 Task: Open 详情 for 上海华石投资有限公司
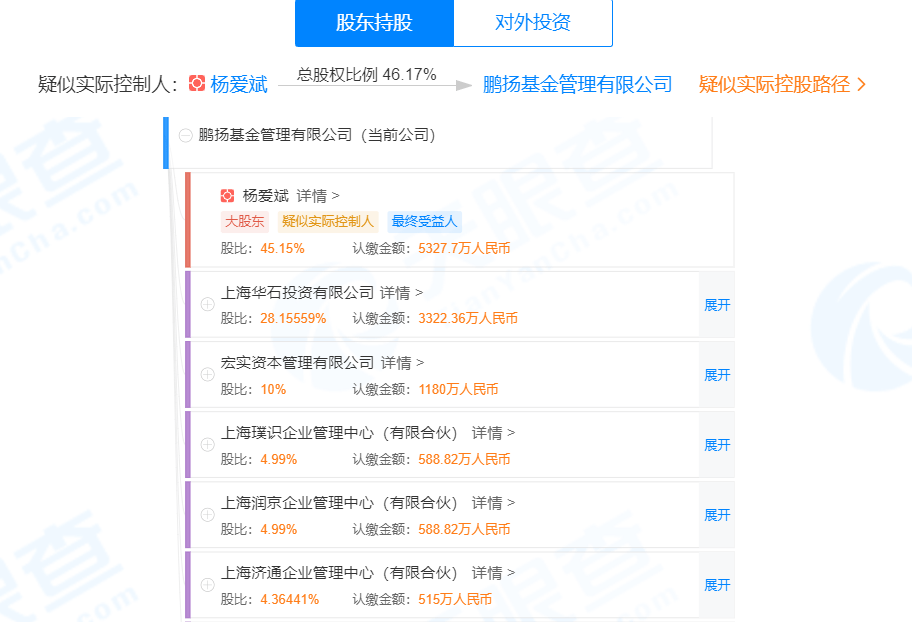401,293
